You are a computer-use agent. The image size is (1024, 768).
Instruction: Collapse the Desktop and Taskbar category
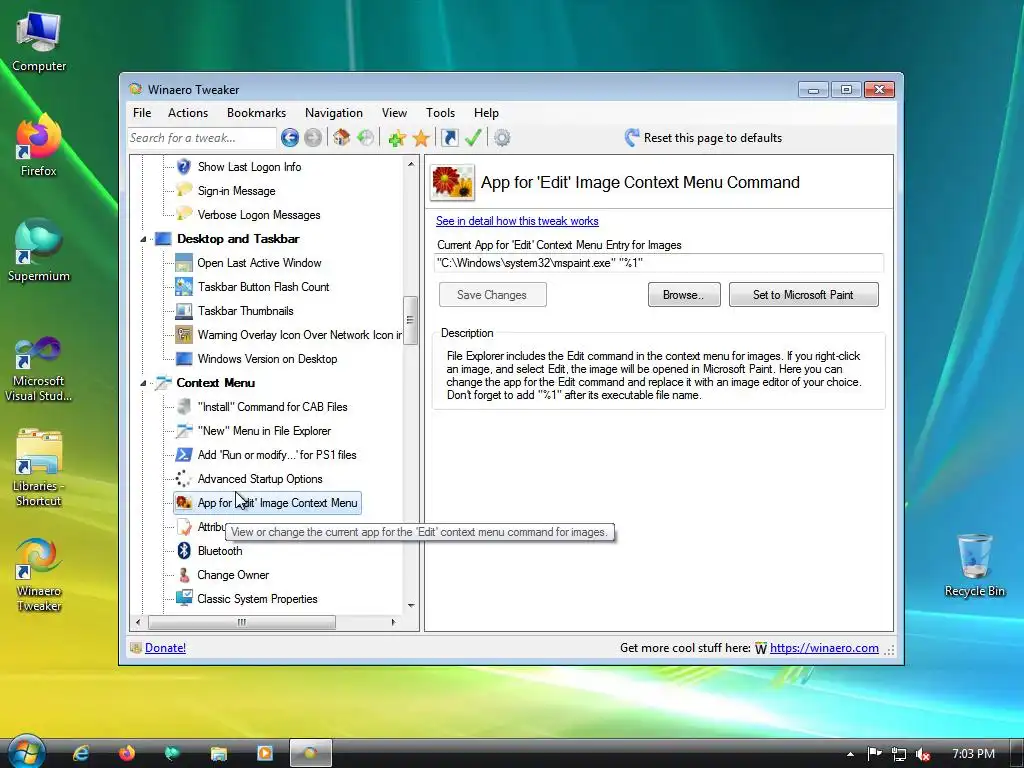pyautogui.click(x=143, y=239)
